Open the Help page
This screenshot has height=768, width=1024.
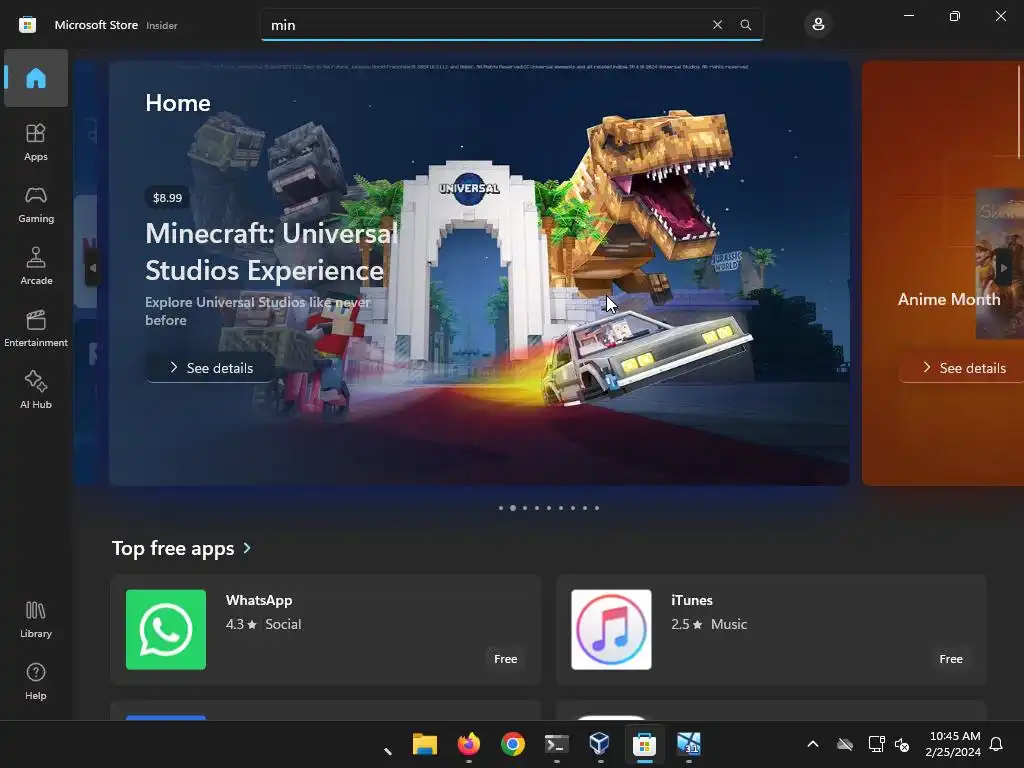click(36, 681)
